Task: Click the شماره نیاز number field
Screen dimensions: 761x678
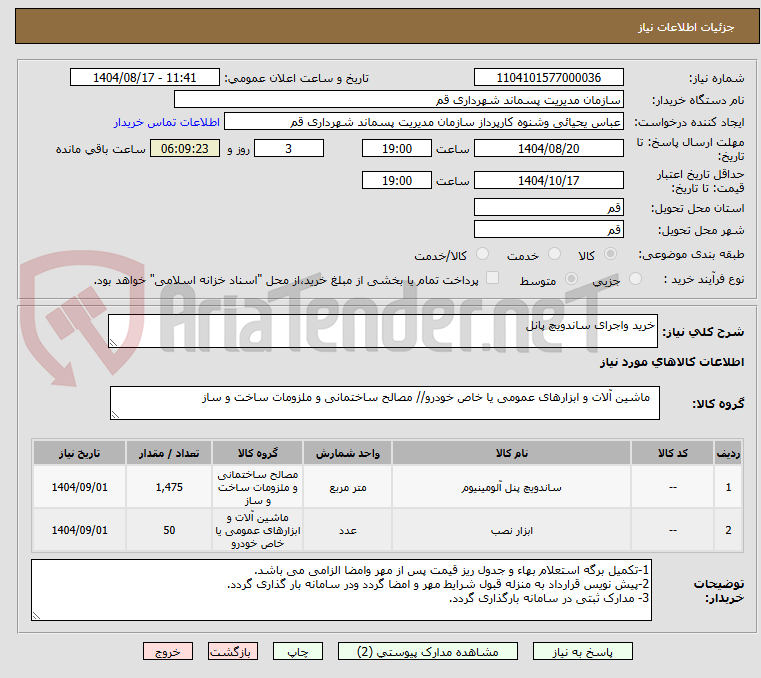Action: click(x=548, y=78)
